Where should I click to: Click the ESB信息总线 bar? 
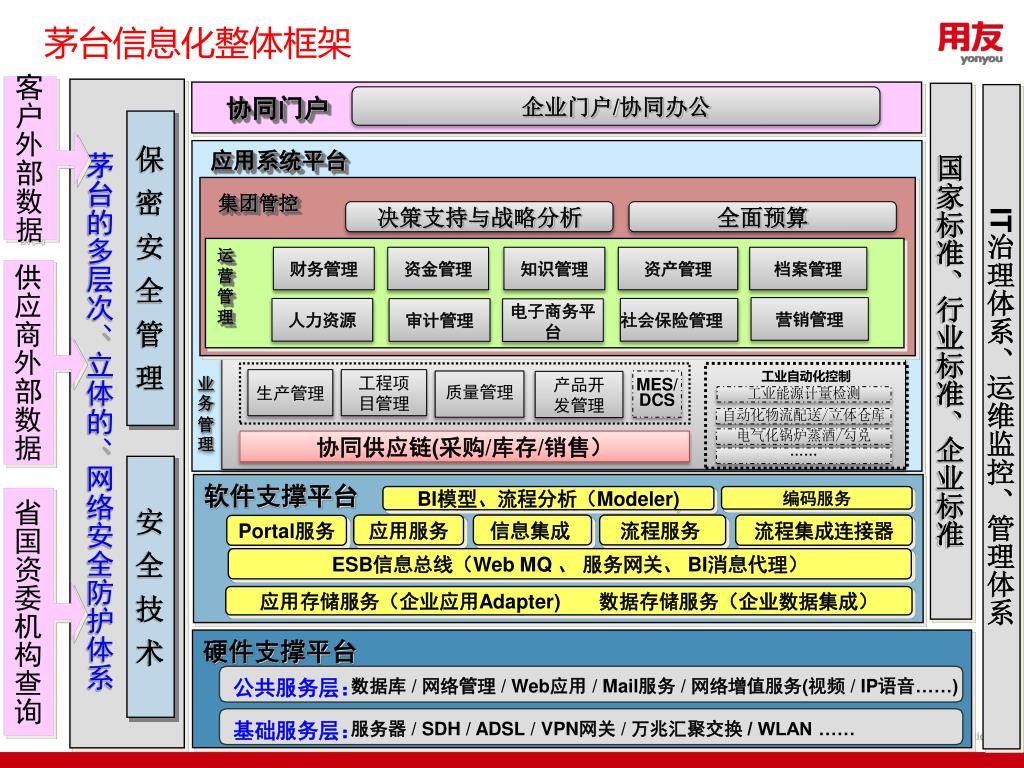pos(569,564)
